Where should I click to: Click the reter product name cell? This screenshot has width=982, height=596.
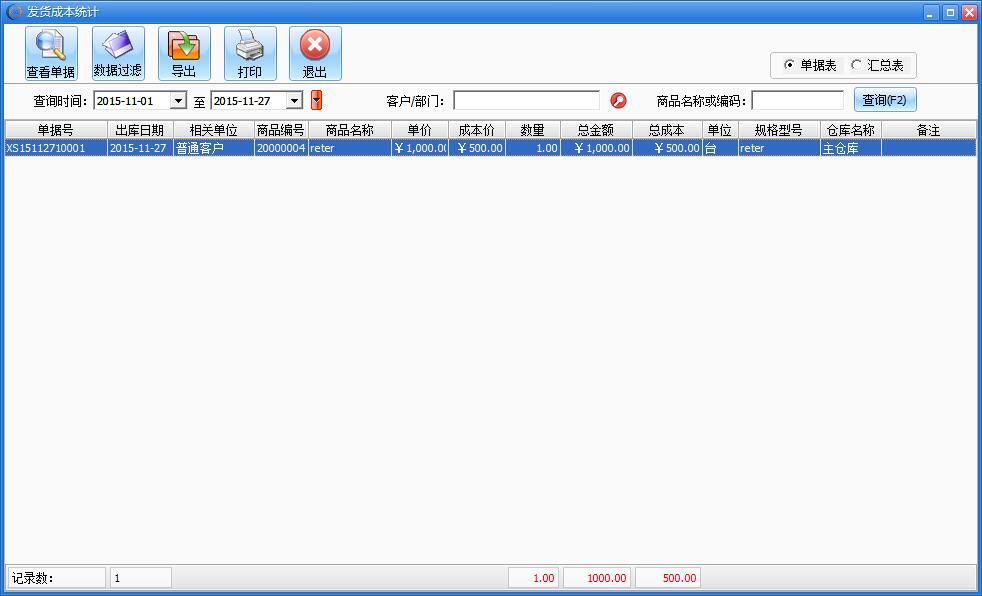[x=349, y=148]
